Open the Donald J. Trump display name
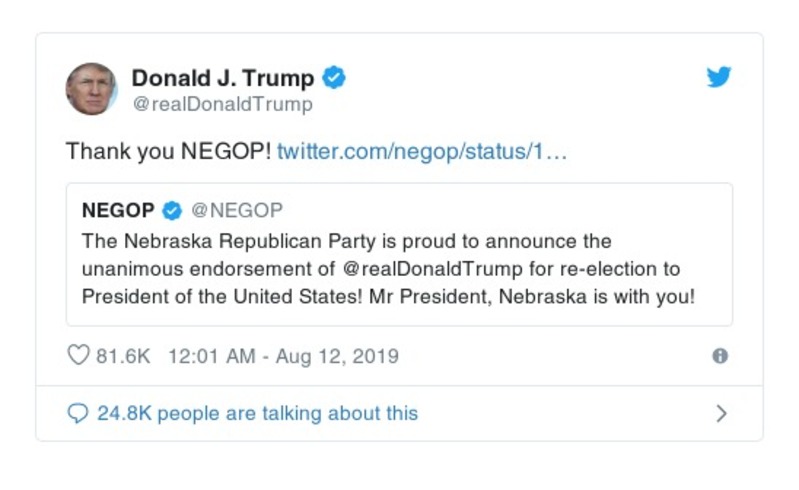Screen dimensions: 799x490 (x=222, y=78)
